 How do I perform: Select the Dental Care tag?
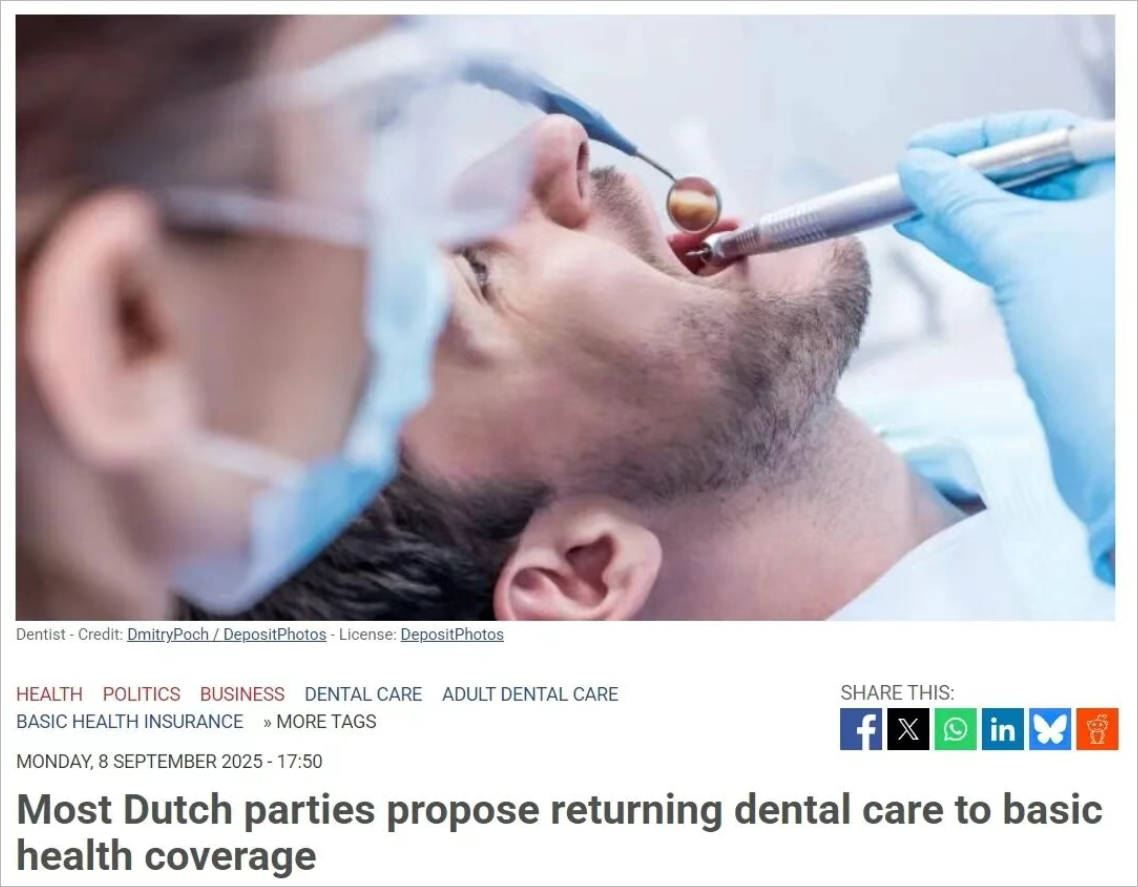363,694
